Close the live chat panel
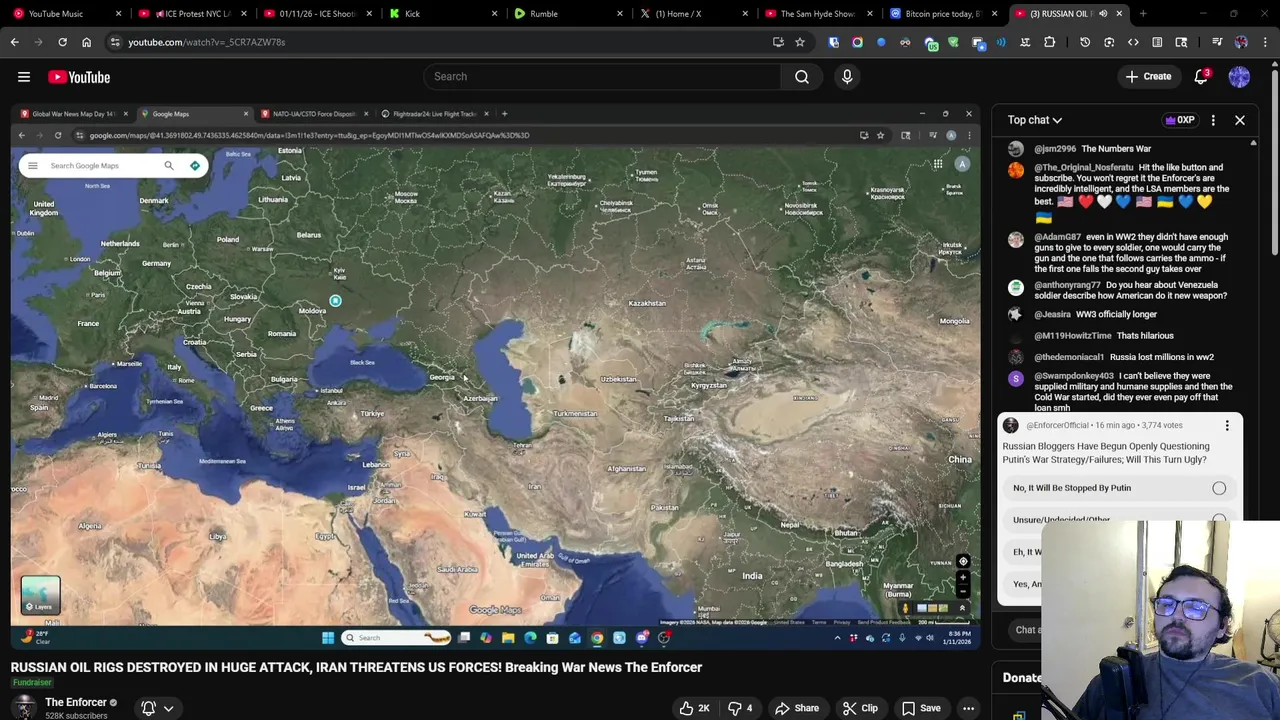The width and height of the screenshot is (1280, 720). click(x=1240, y=120)
